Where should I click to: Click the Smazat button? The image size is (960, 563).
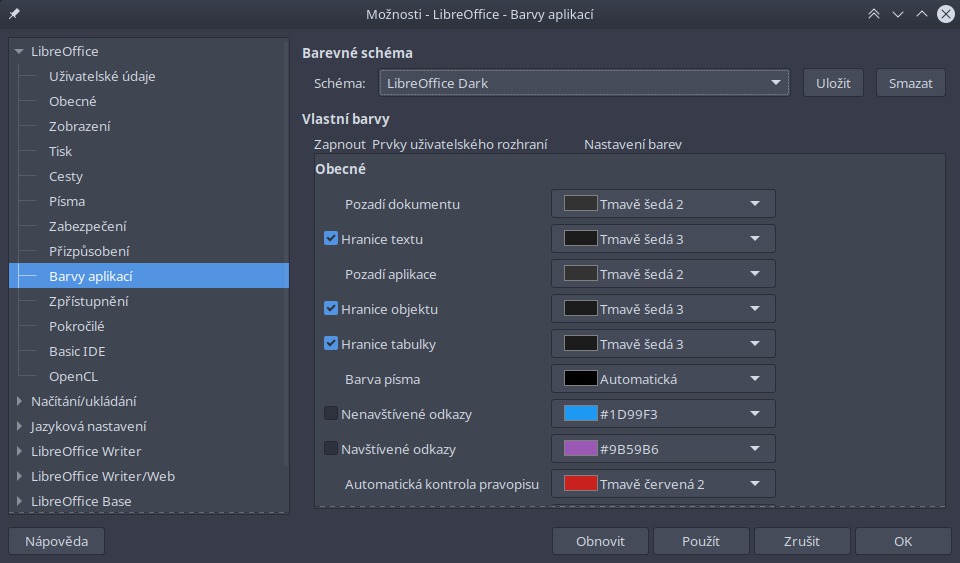coord(910,83)
